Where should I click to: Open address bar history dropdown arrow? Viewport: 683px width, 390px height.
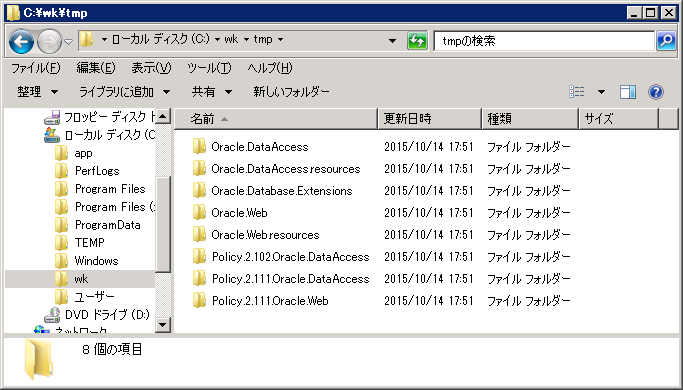pyautogui.click(x=392, y=41)
